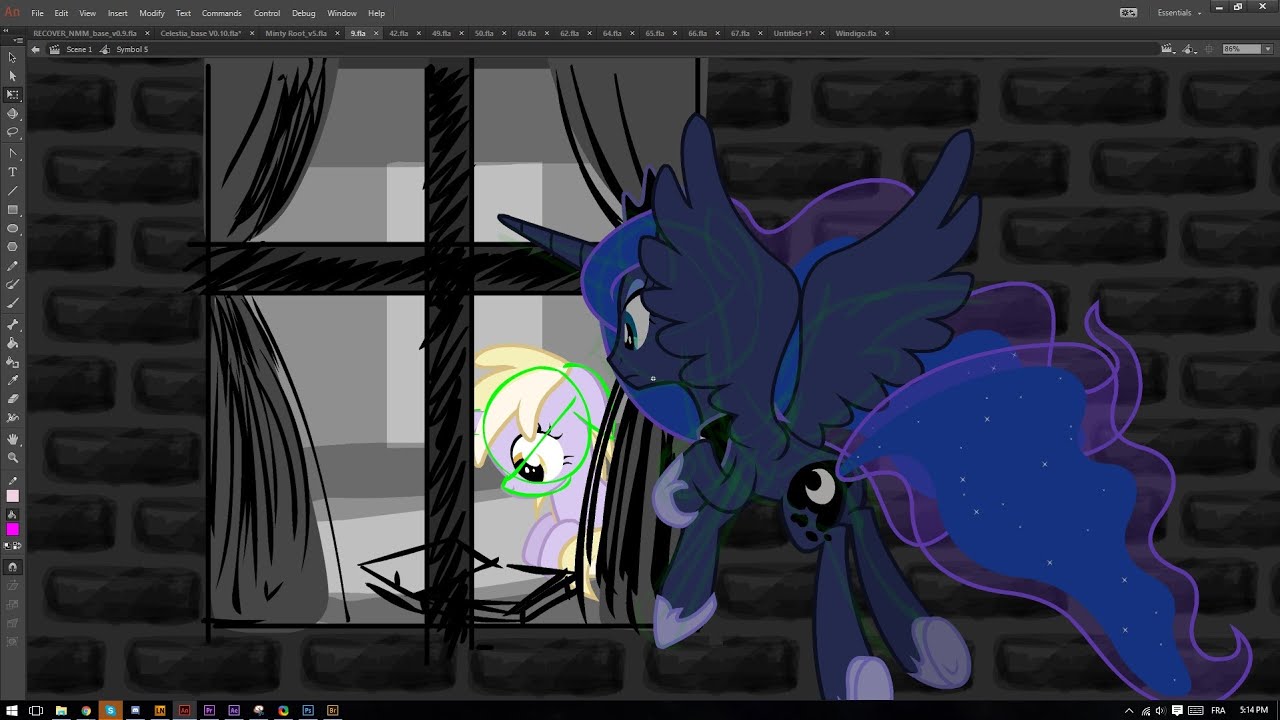Screen dimensions: 1280x720
Task: Open the 5:14 PM clock
Action: click(1253, 710)
